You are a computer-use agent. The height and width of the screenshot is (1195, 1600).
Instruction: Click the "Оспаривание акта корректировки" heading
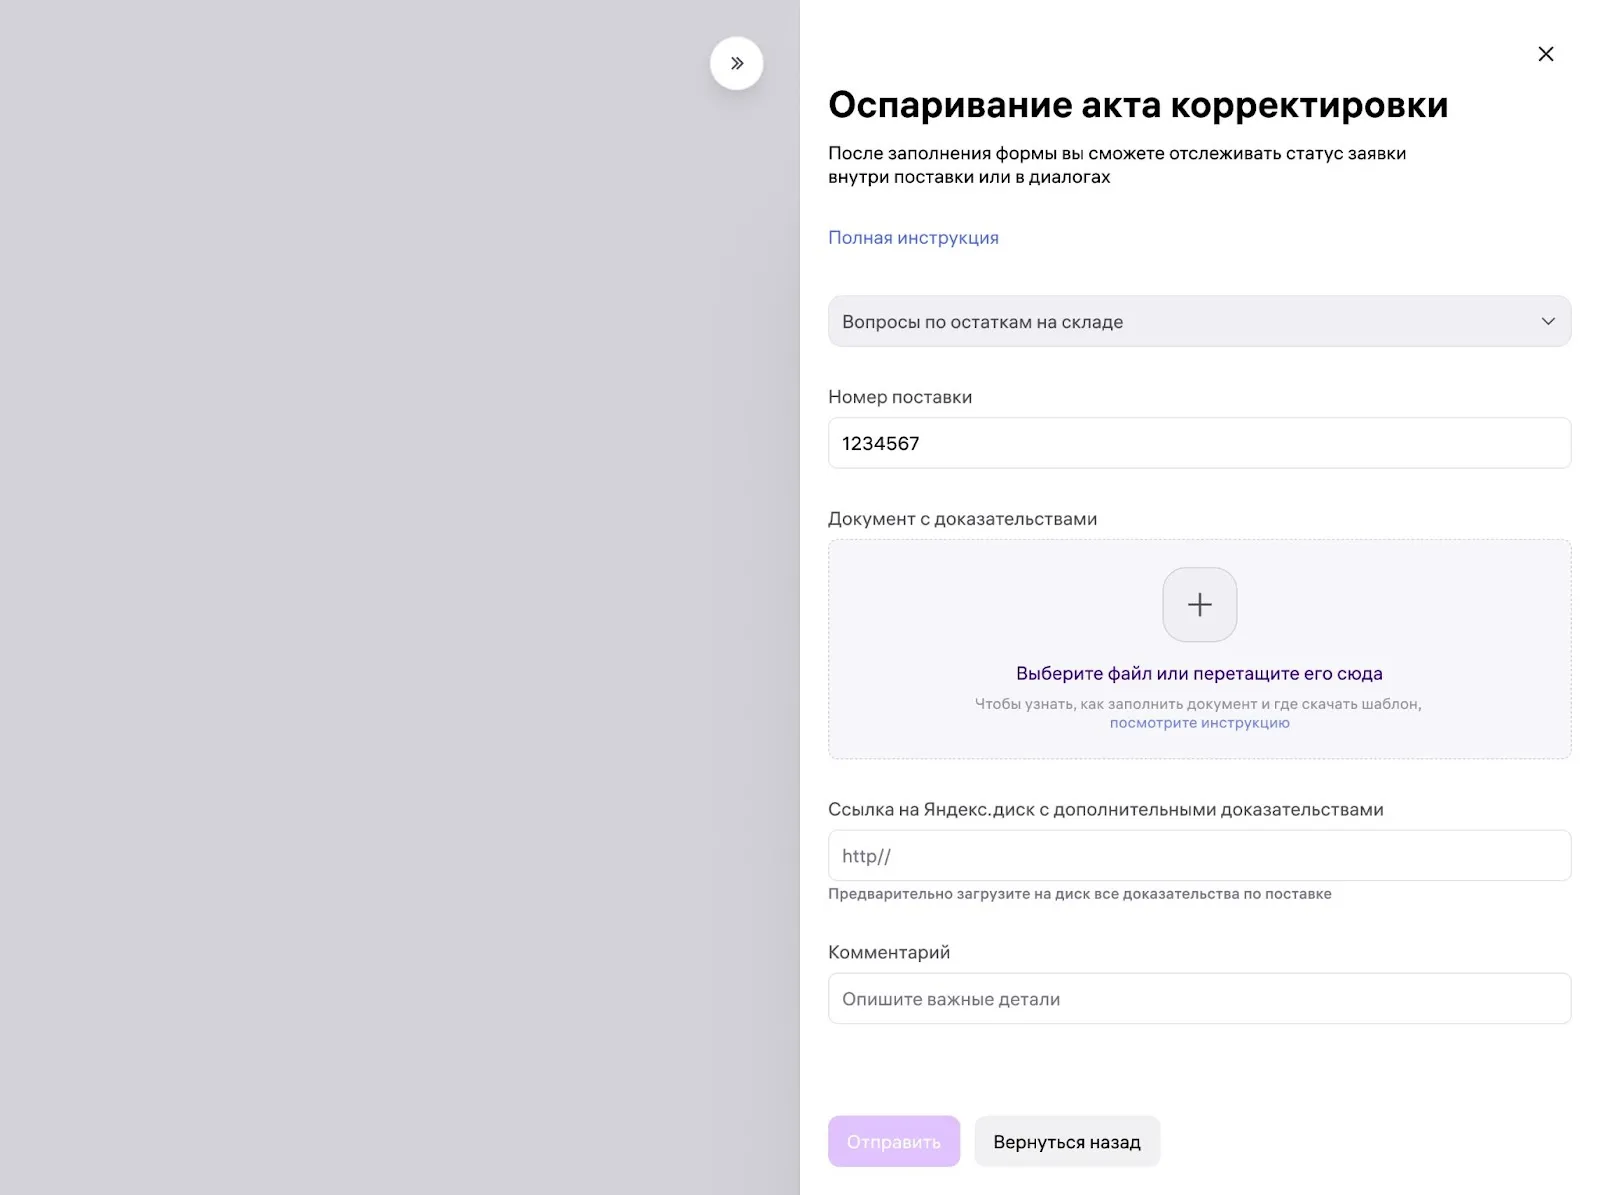(1138, 105)
